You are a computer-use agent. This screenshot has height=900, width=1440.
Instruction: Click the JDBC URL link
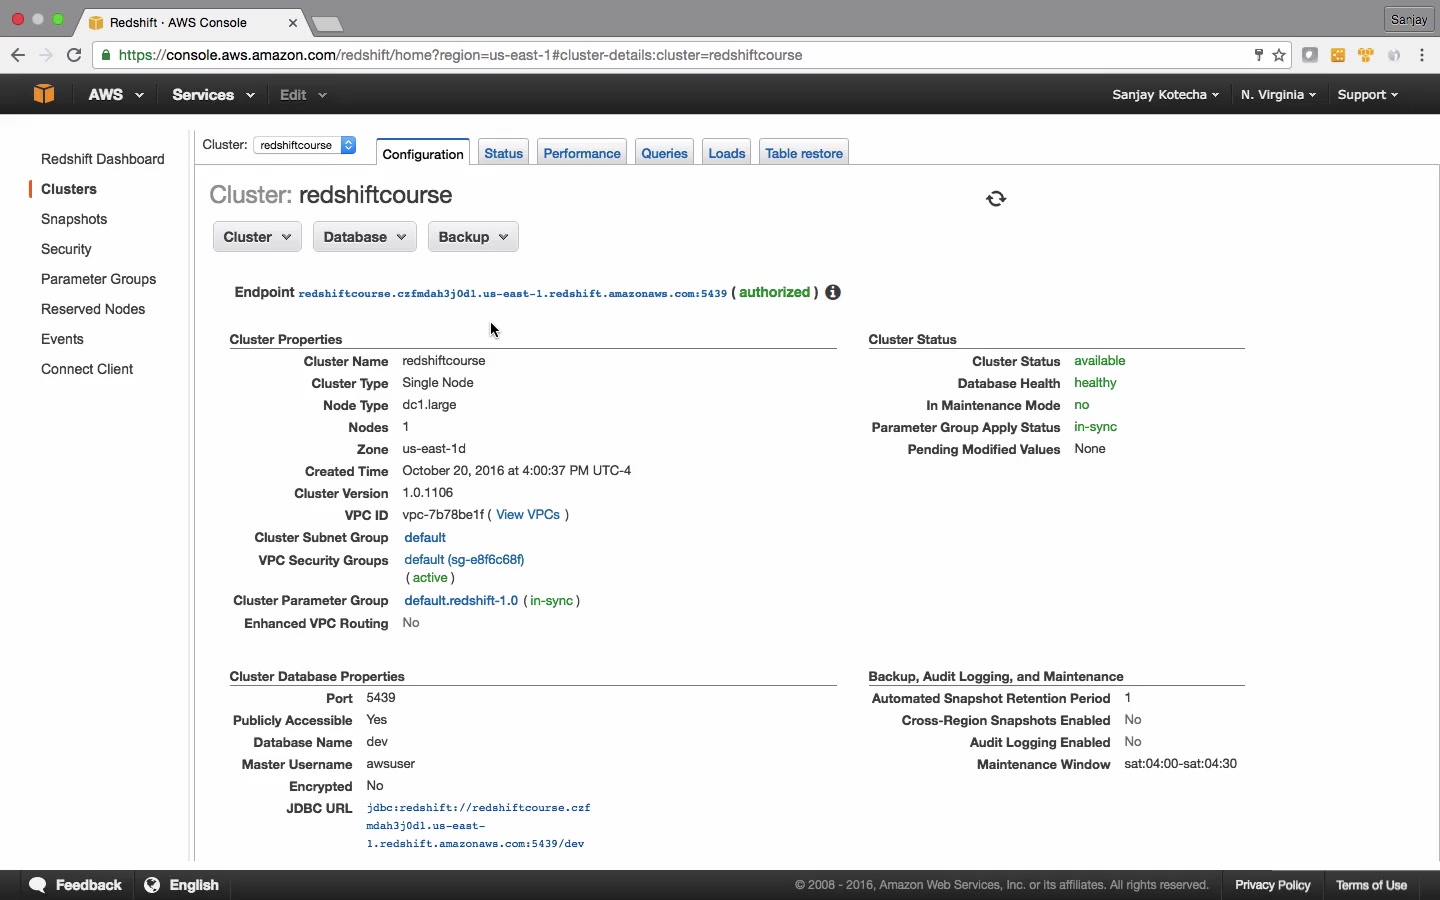pyautogui.click(x=479, y=826)
